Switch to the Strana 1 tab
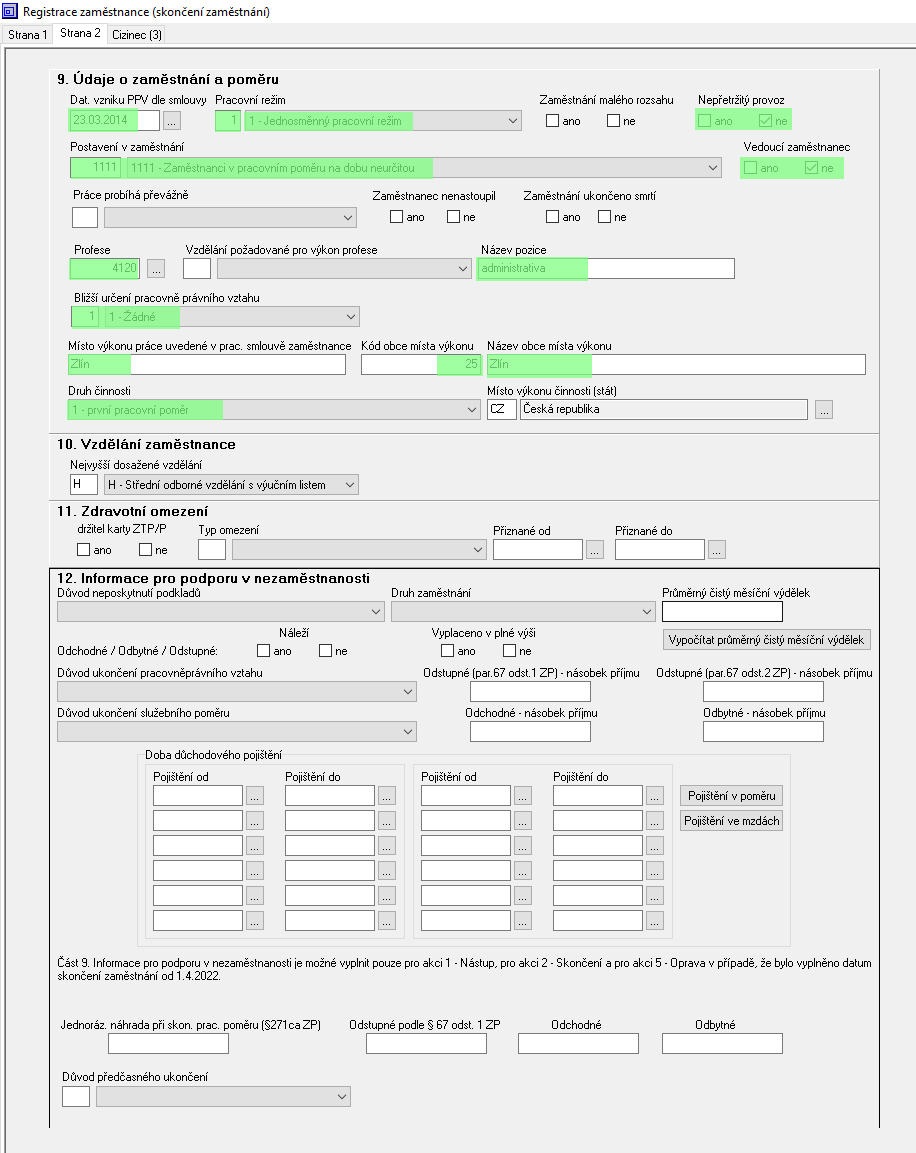The height and width of the screenshot is (1153, 916). coord(27,34)
